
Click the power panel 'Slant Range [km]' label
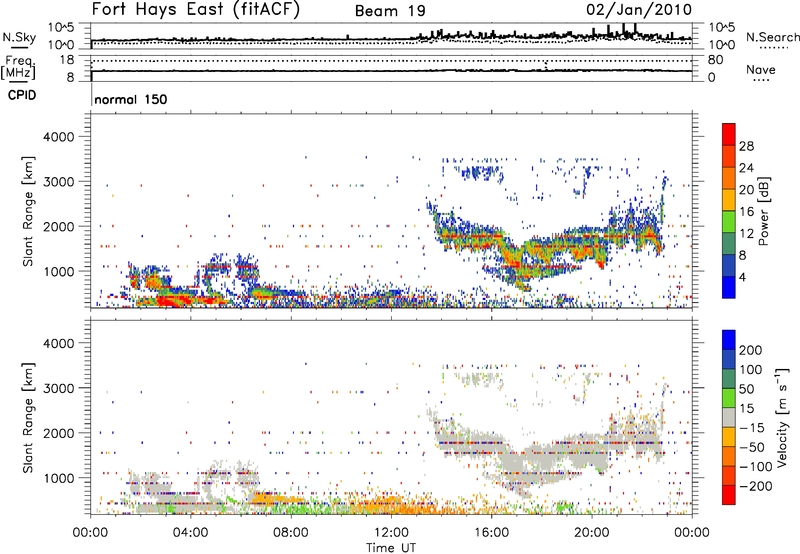(28, 211)
